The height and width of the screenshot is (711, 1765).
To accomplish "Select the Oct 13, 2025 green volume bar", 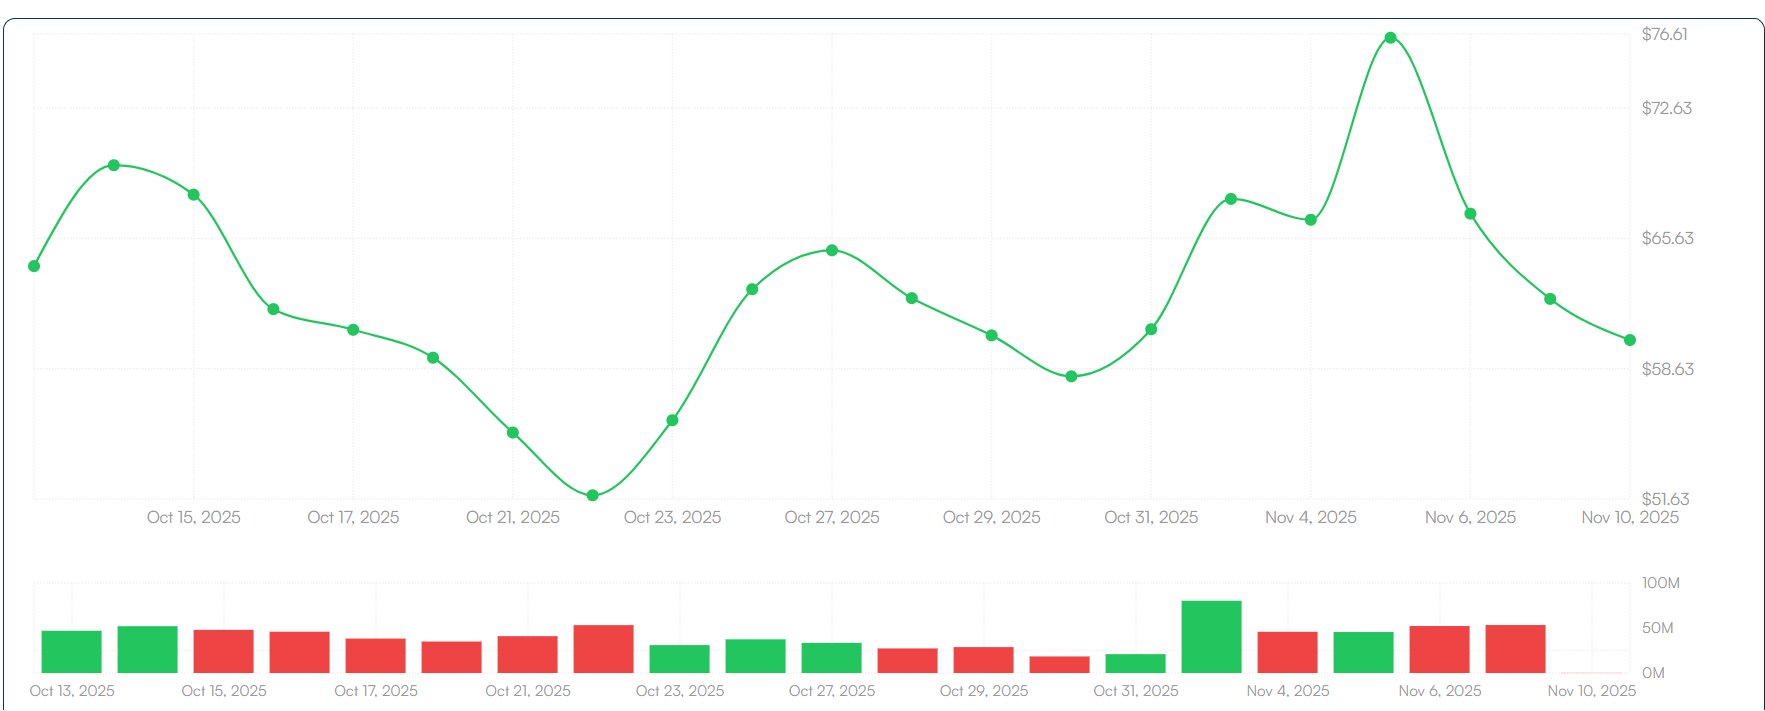I will coord(71,651).
